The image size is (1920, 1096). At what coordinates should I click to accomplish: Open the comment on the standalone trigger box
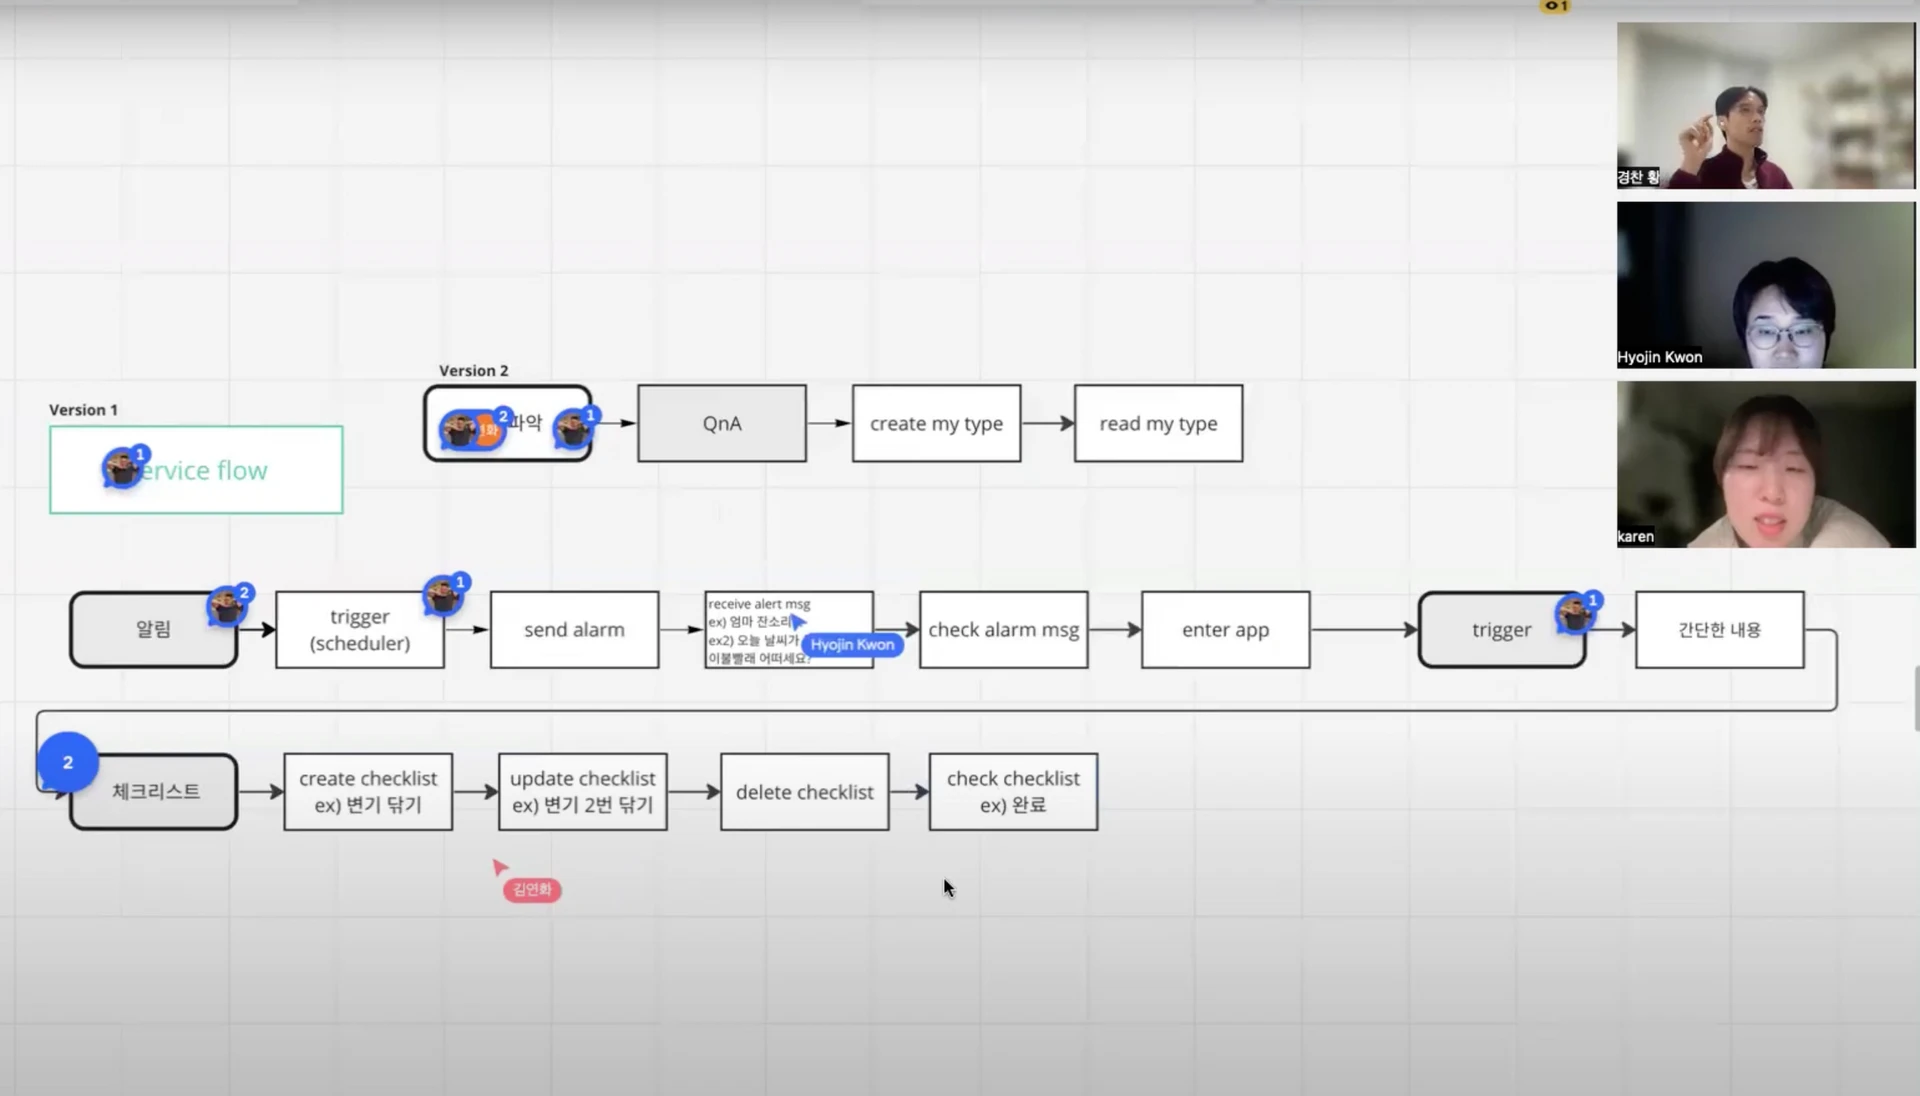[x=1578, y=612]
